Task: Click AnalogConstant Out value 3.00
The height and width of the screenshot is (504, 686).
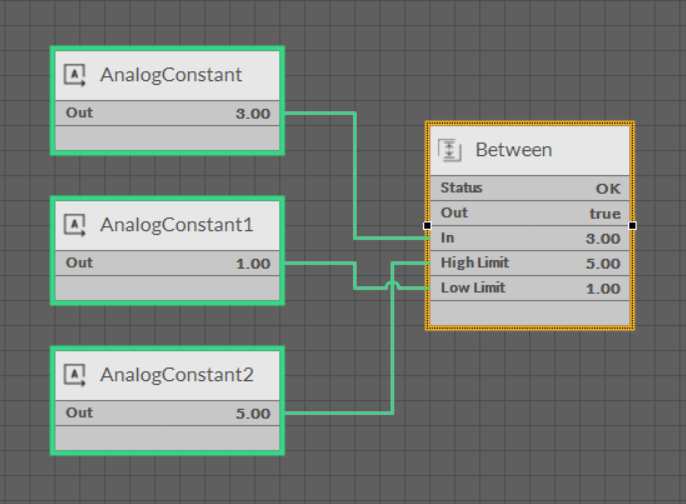Action: point(252,114)
